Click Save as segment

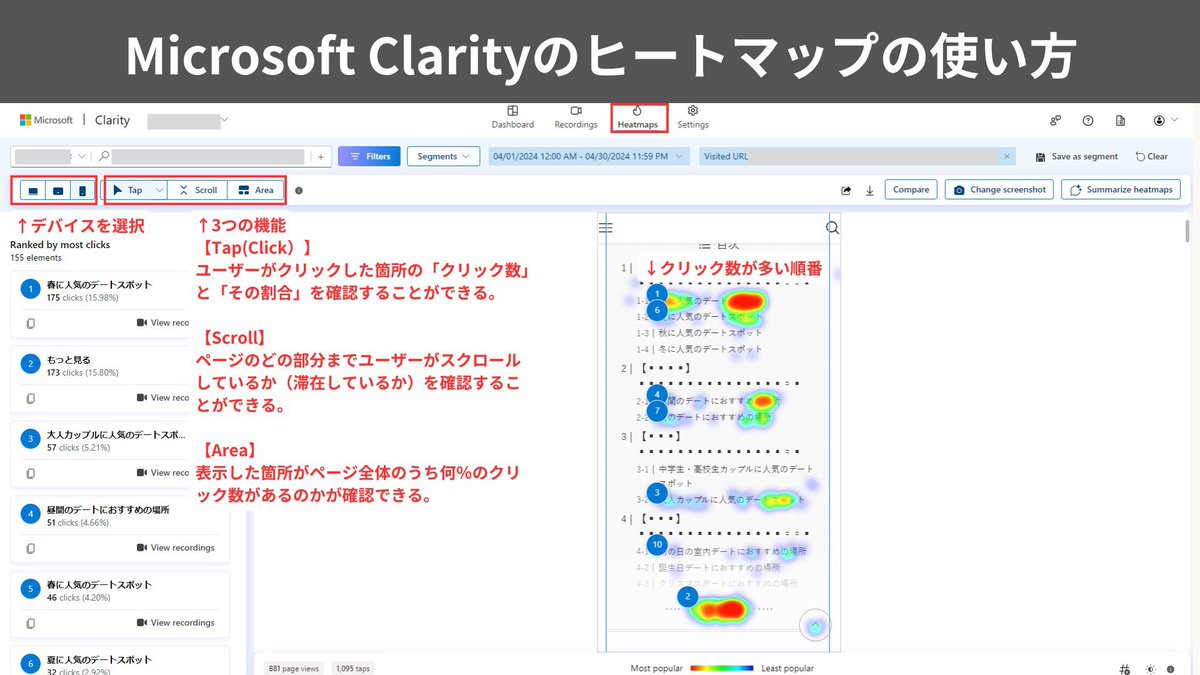[x=1077, y=156]
